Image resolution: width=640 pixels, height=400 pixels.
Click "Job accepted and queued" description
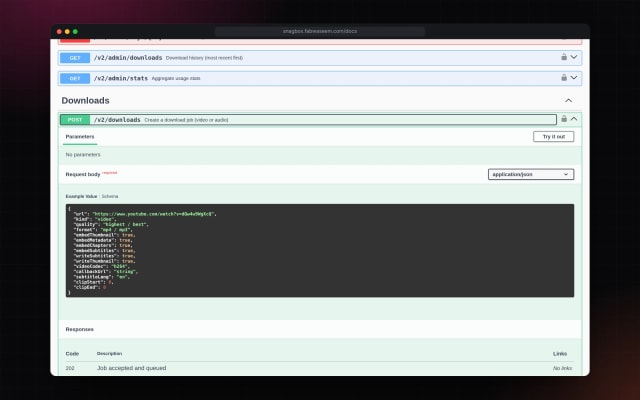coord(131,368)
